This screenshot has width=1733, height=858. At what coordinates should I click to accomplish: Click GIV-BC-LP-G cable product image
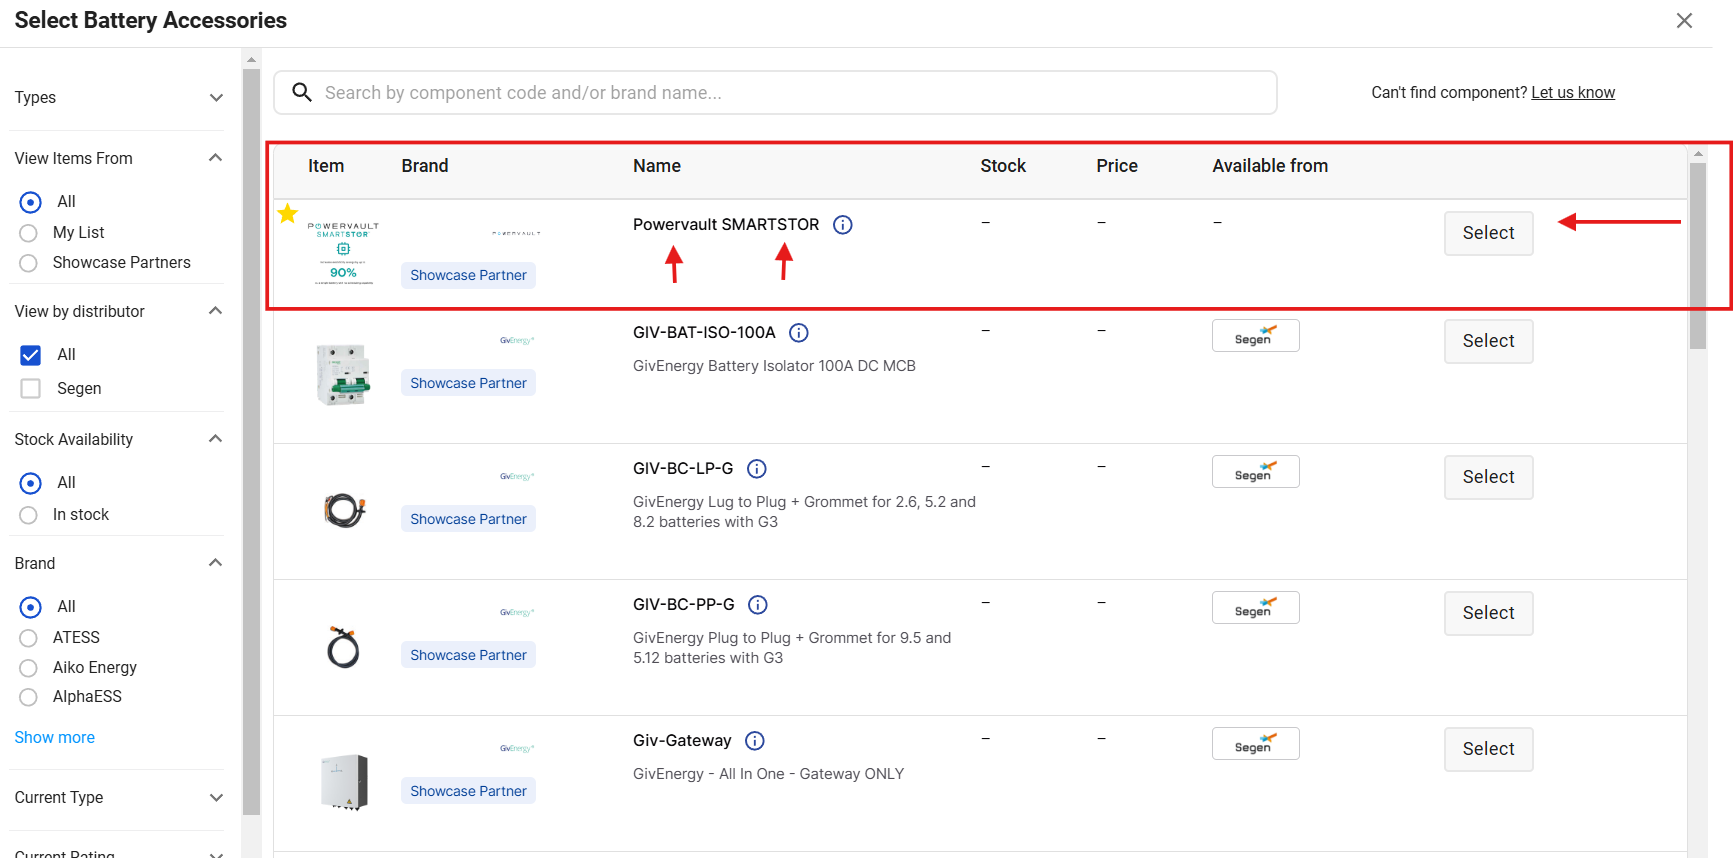[344, 510]
